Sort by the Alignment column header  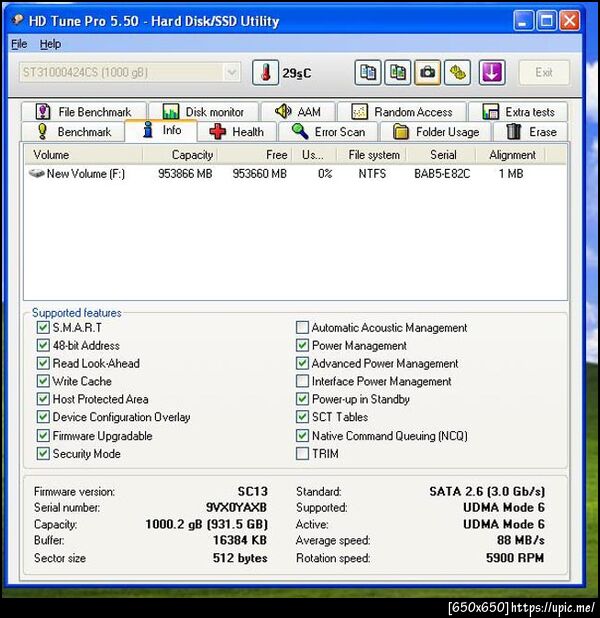(511, 154)
